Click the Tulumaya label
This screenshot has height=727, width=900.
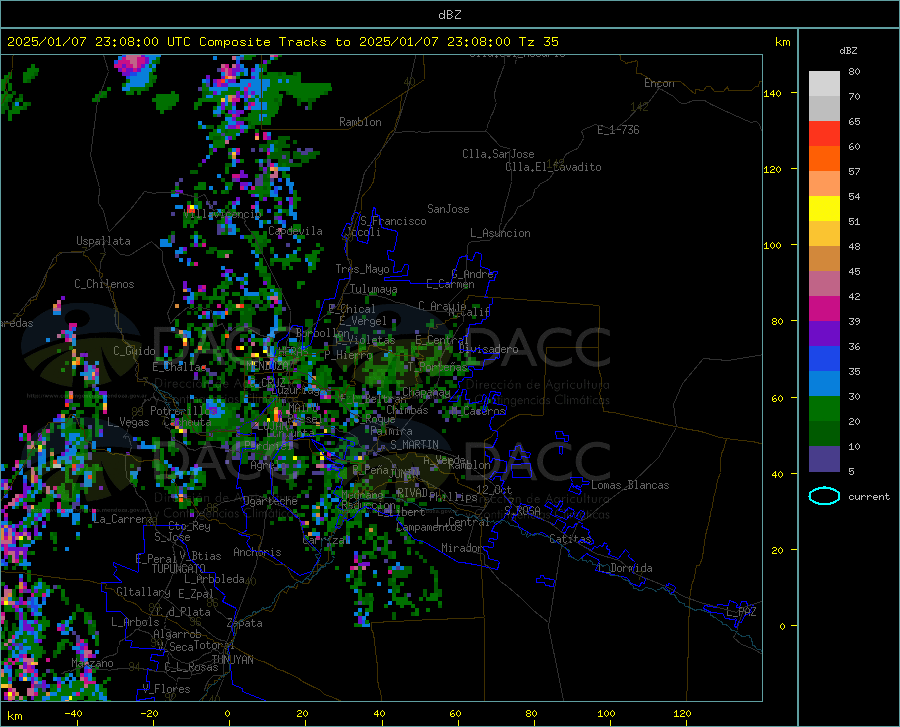click(x=373, y=289)
